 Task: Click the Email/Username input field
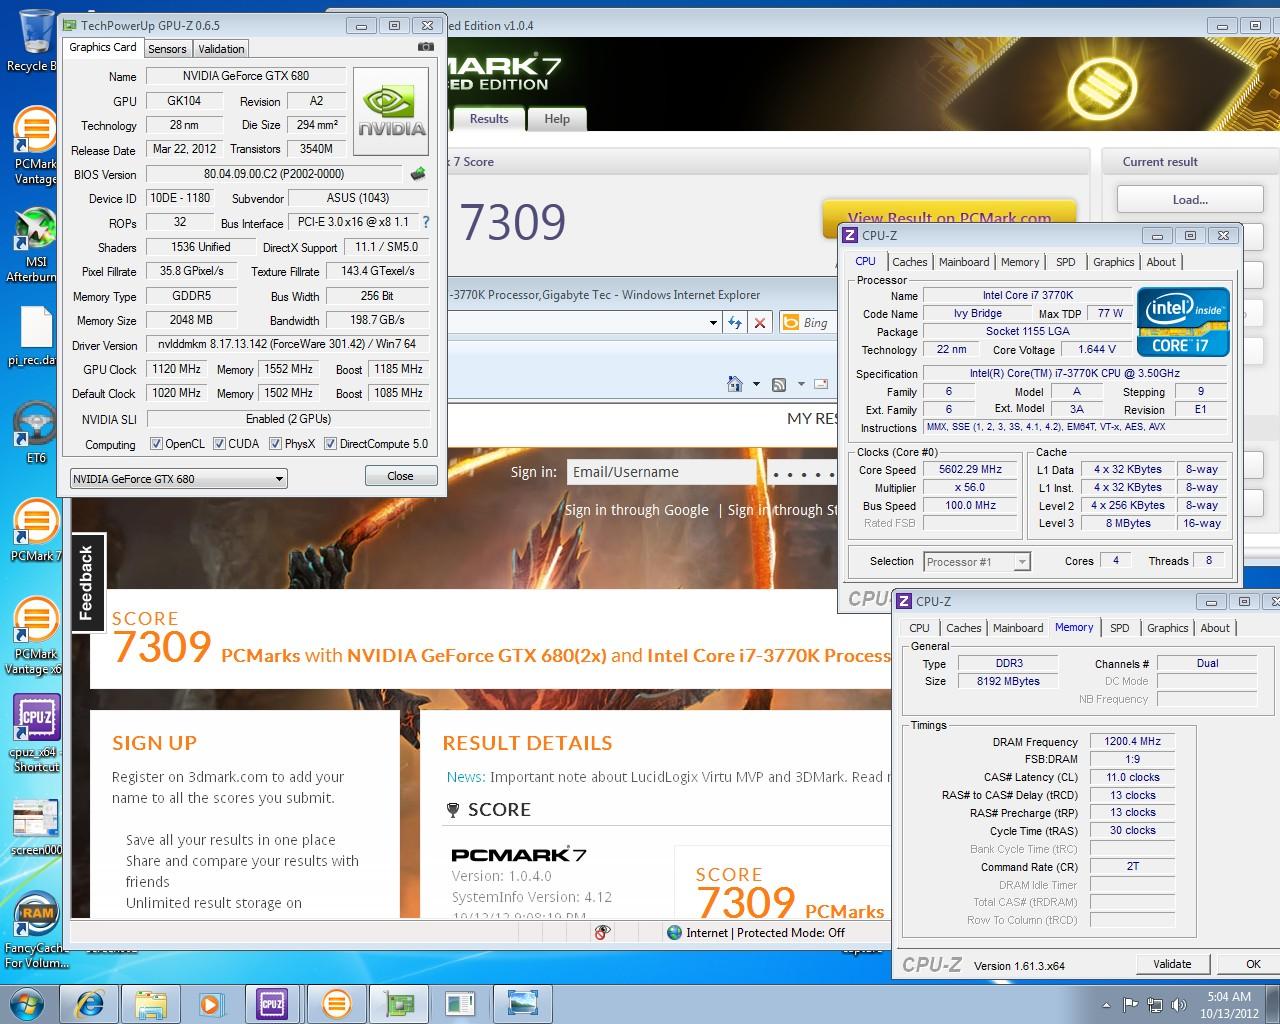click(x=661, y=472)
